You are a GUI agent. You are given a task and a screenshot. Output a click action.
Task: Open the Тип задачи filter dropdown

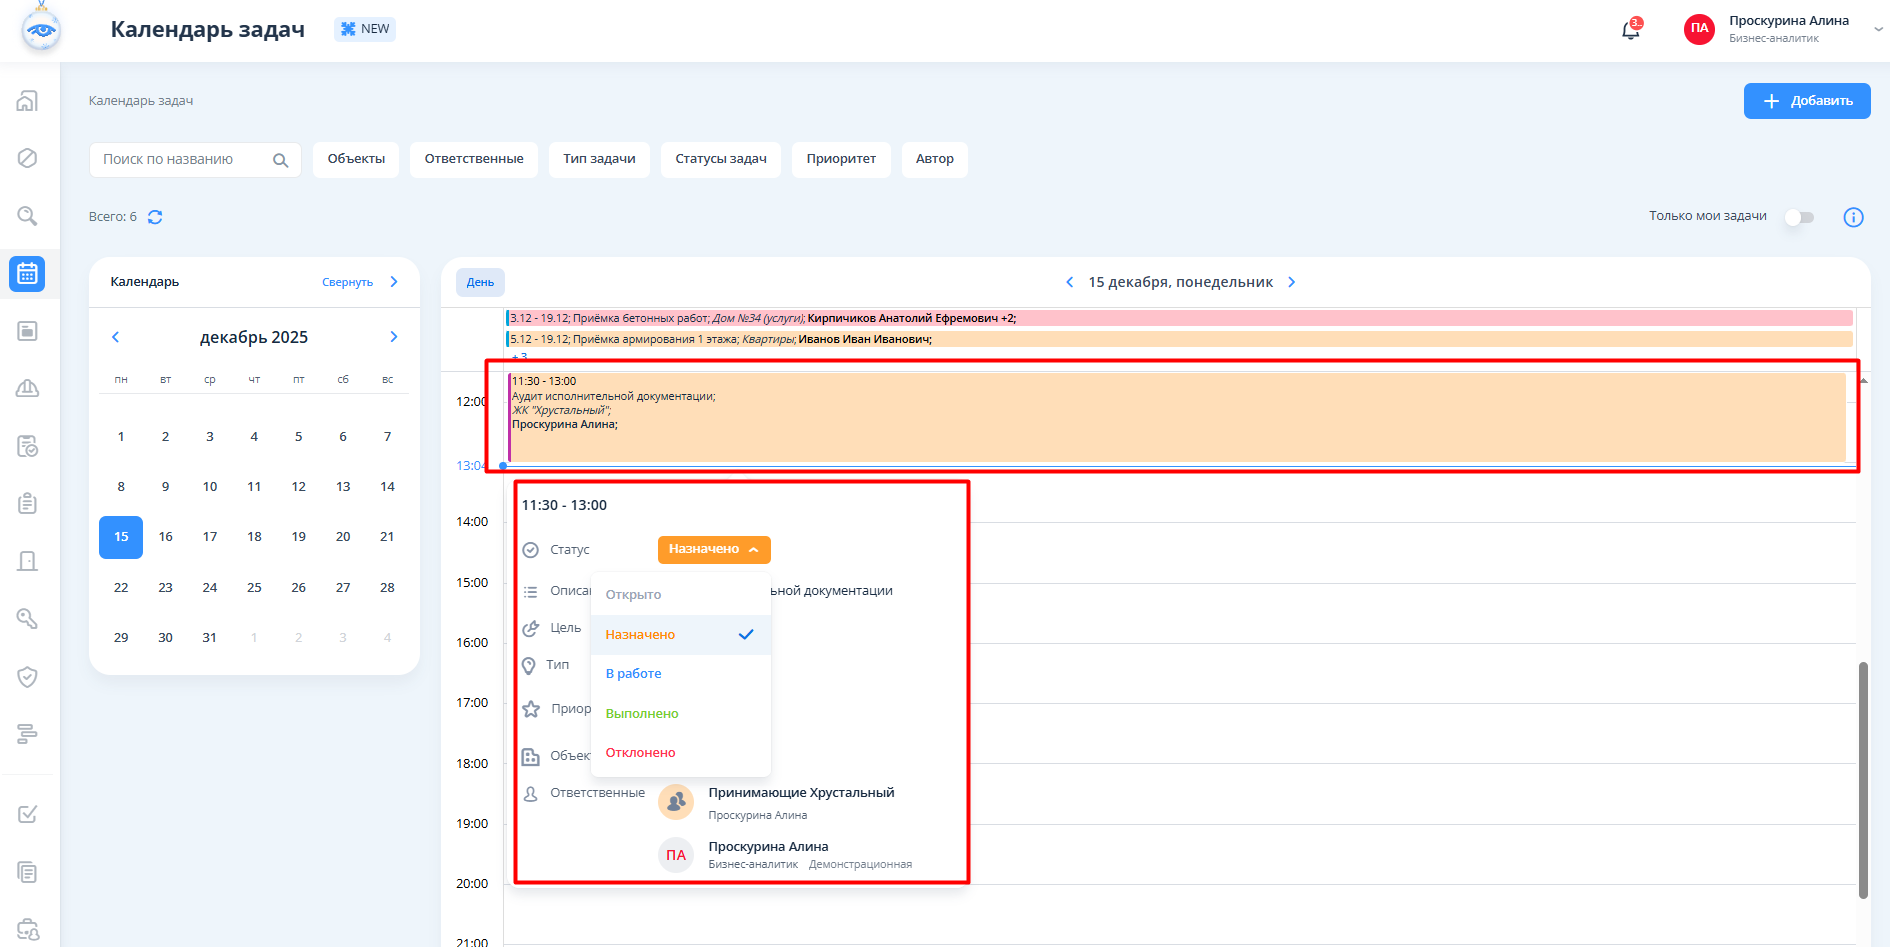click(599, 159)
